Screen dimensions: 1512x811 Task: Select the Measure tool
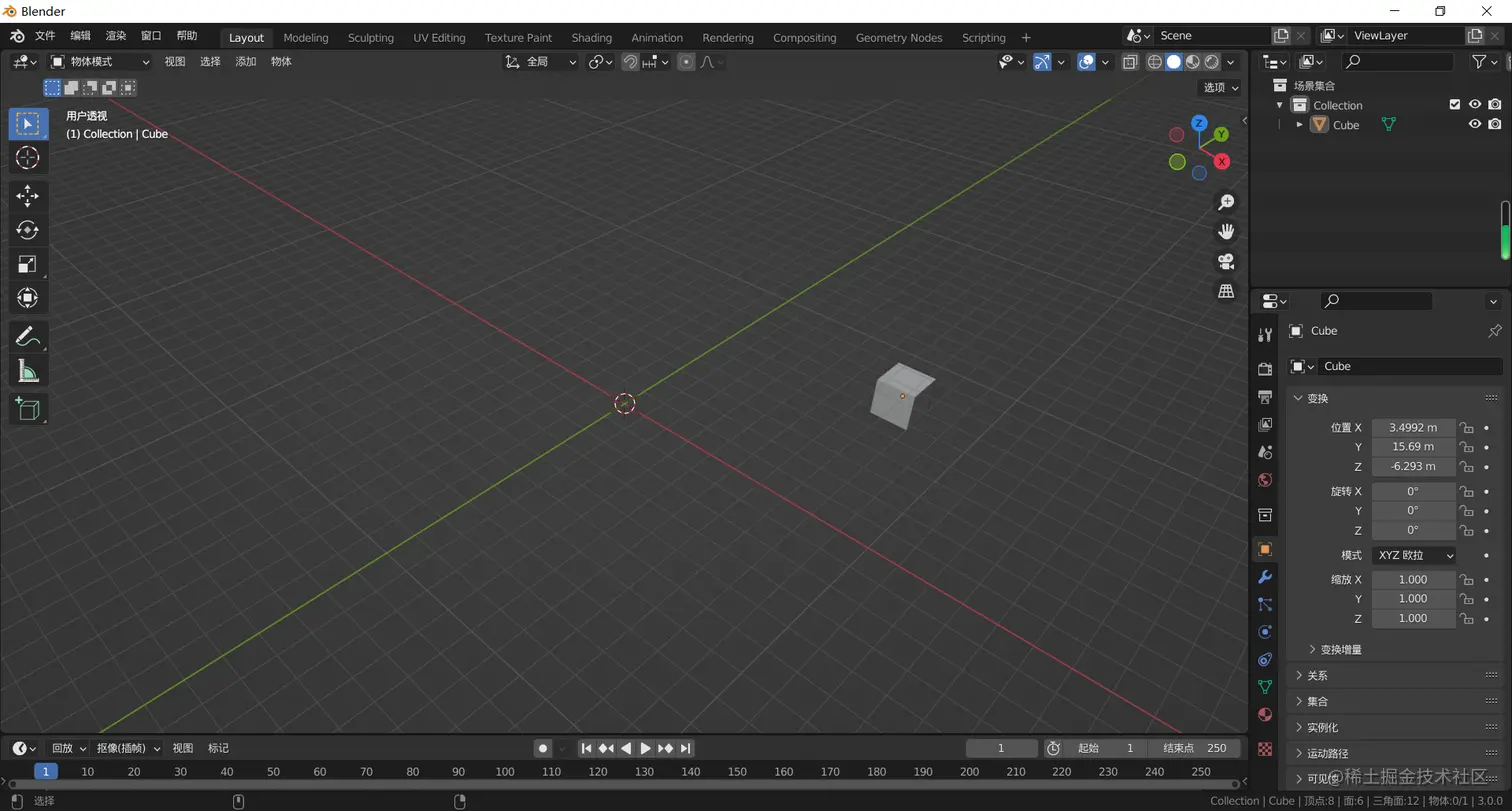(x=28, y=372)
